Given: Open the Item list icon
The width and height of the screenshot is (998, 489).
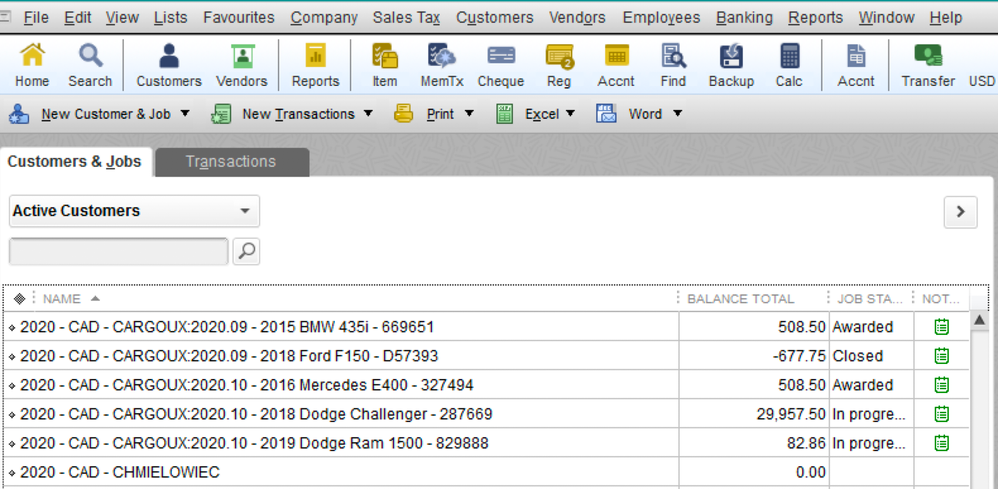Looking at the screenshot, I should pyautogui.click(x=384, y=65).
